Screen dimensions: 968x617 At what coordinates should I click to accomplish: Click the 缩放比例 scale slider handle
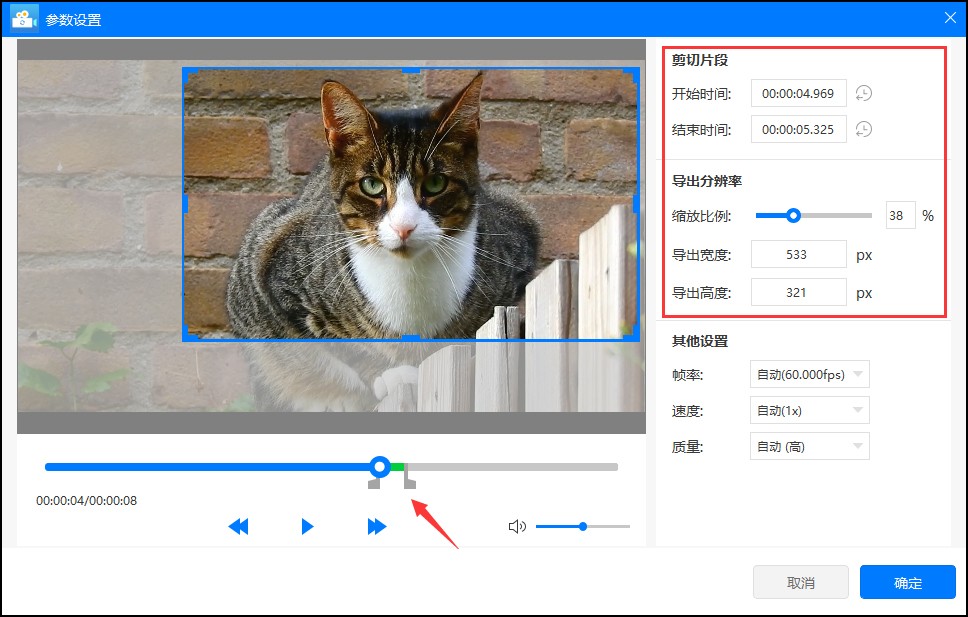click(x=794, y=215)
